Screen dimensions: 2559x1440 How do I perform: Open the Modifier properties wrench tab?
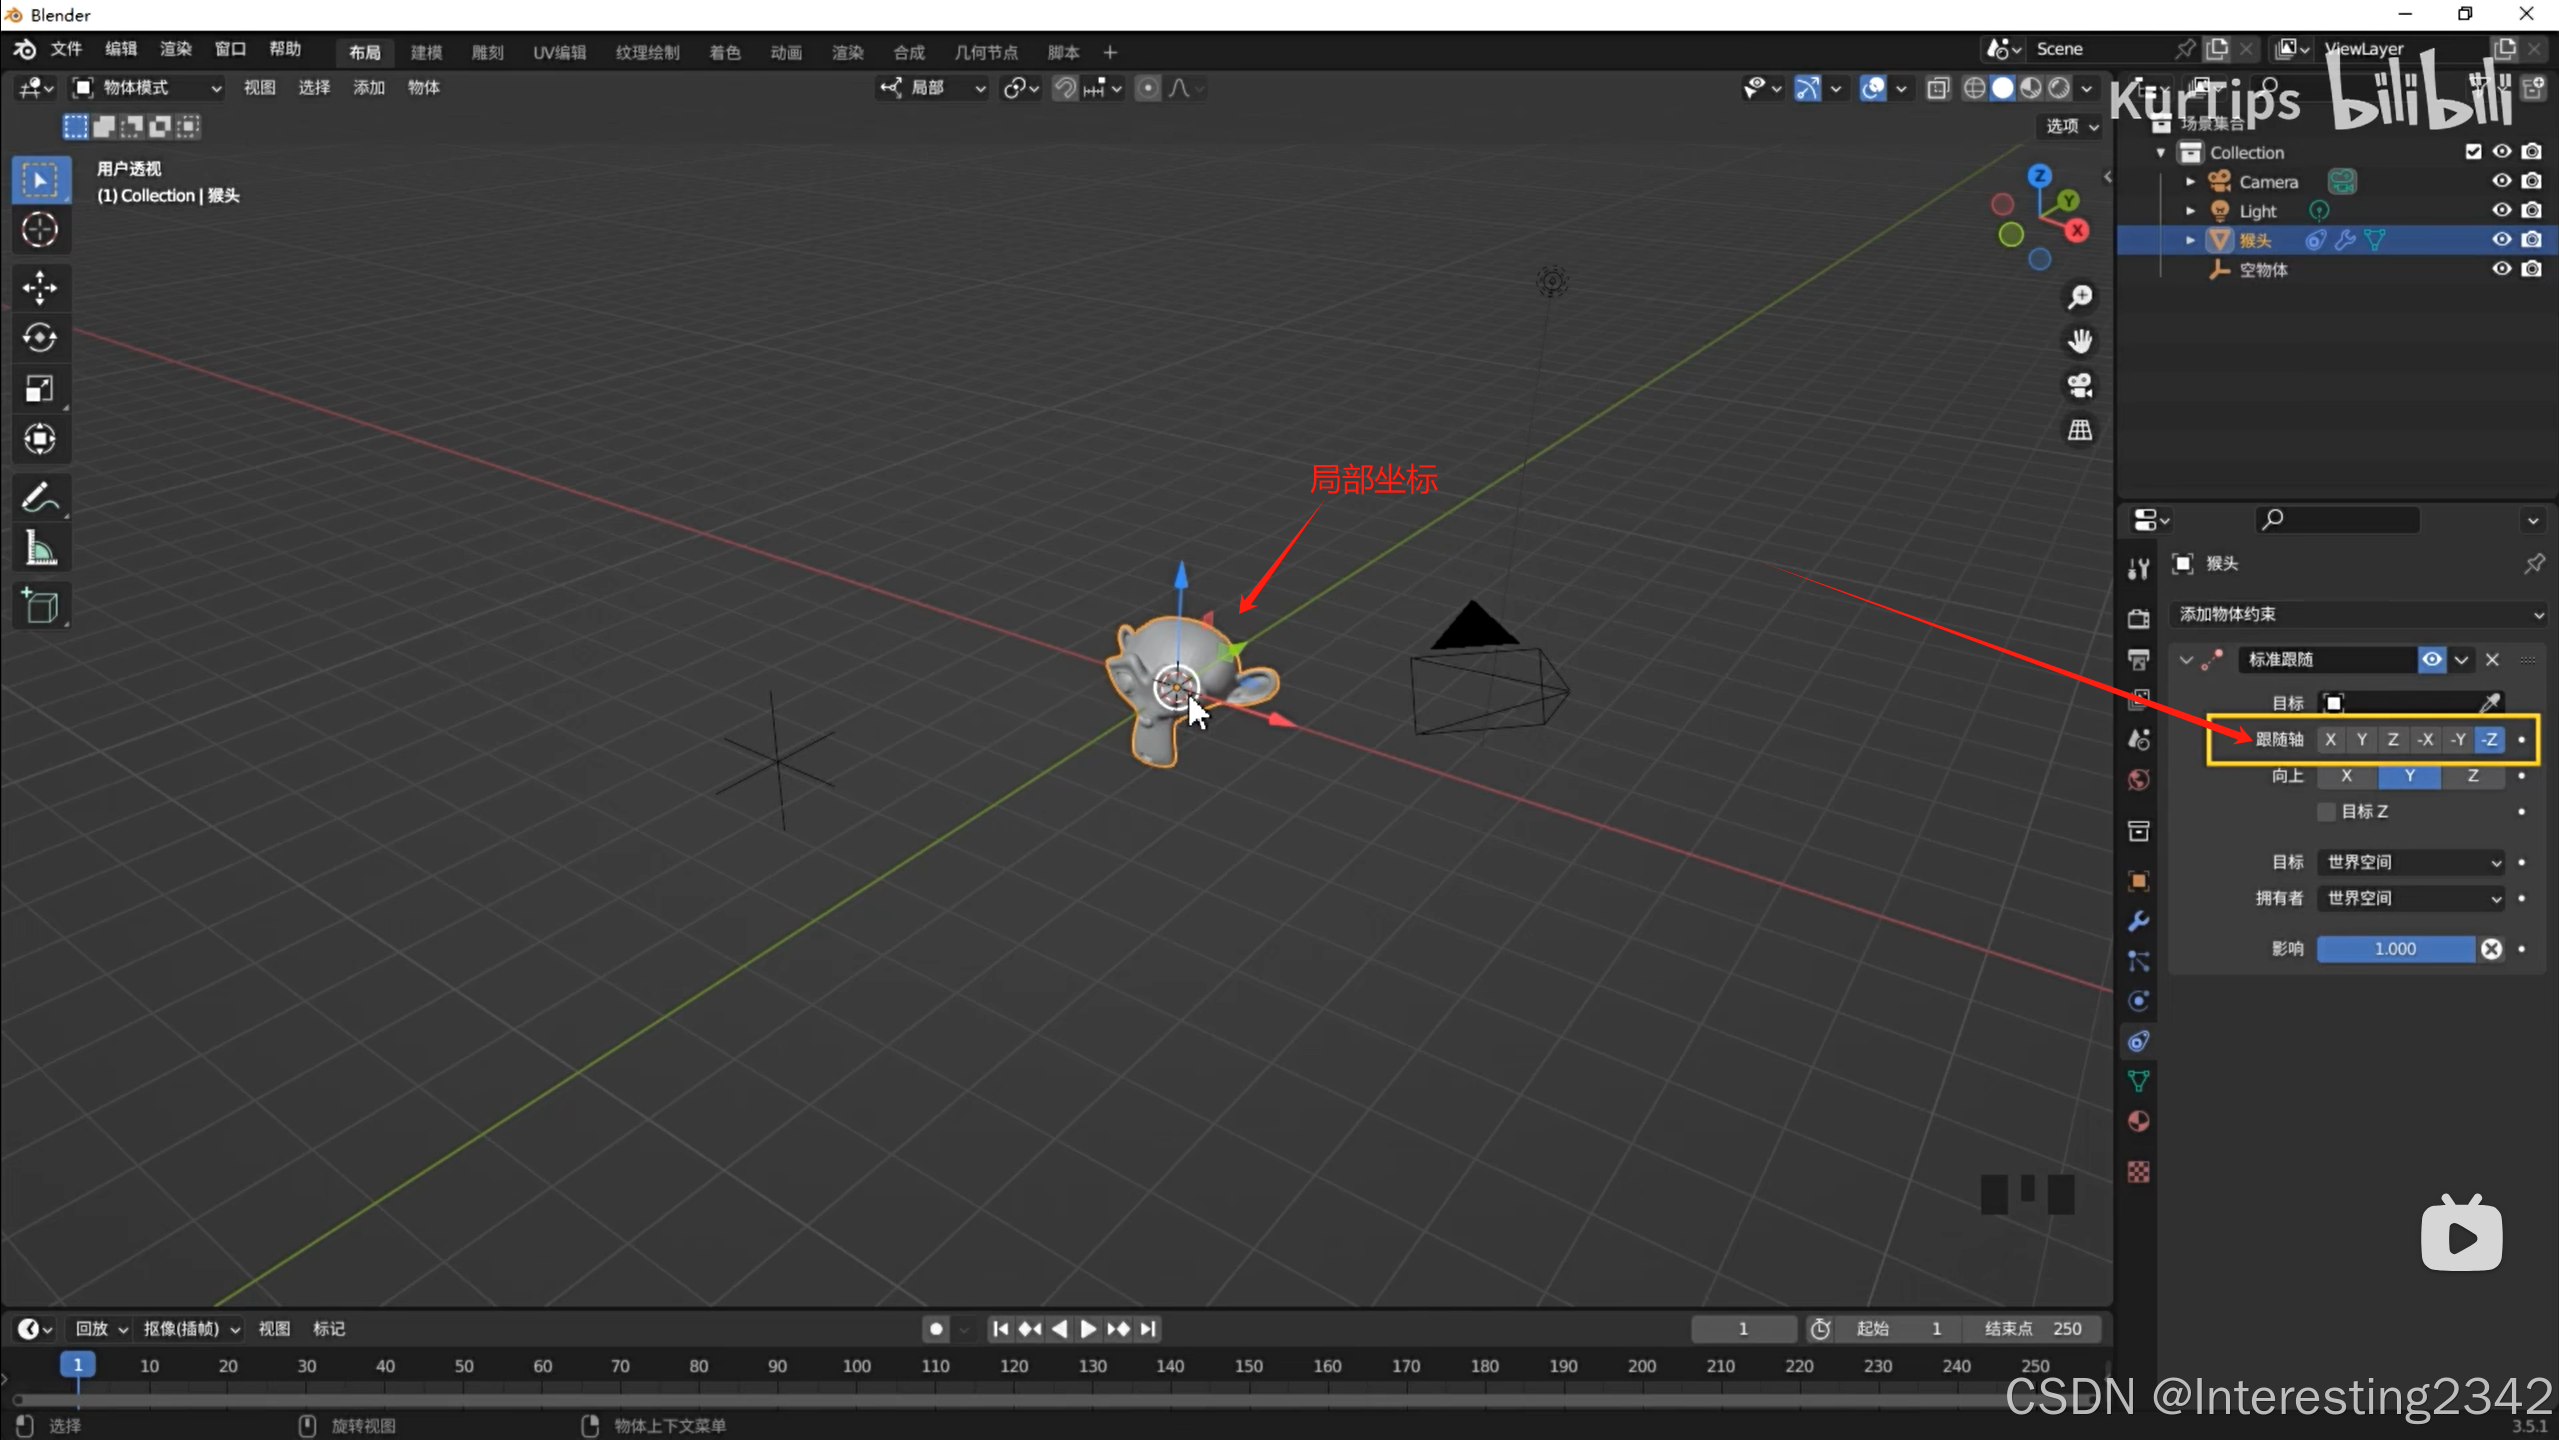click(2138, 921)
